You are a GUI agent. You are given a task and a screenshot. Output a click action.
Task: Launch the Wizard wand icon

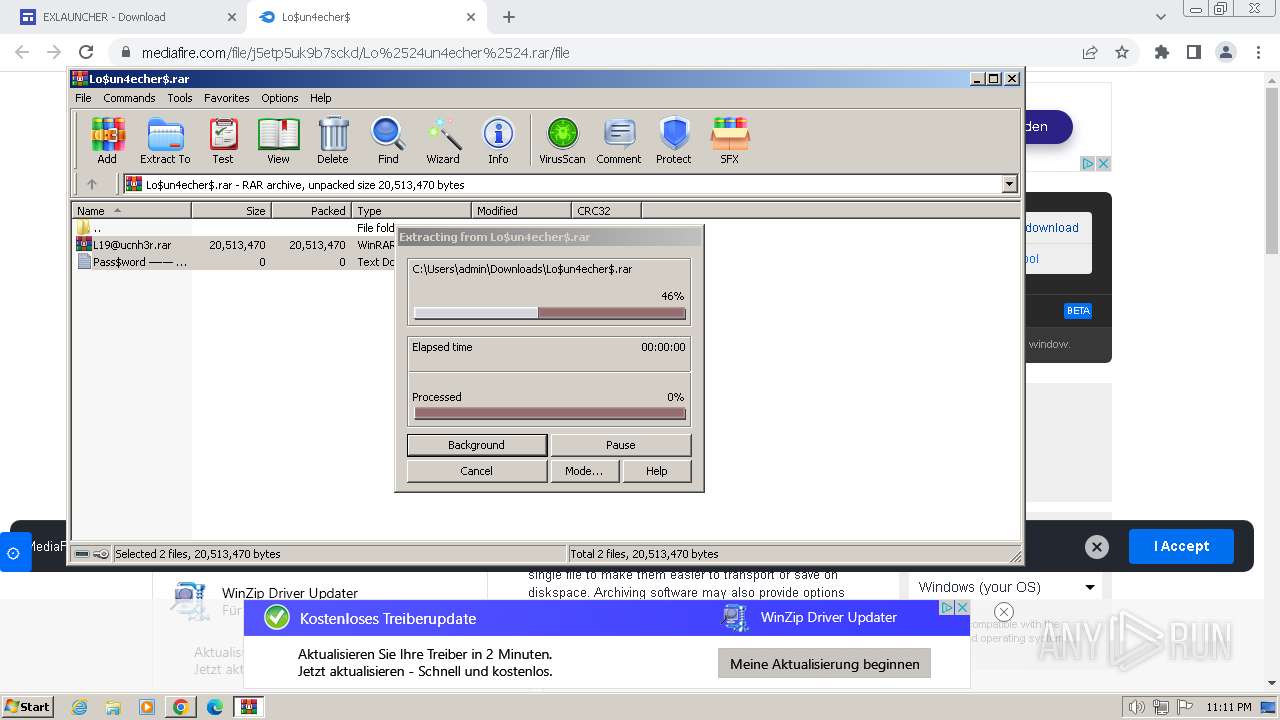(x=443, y=141)
